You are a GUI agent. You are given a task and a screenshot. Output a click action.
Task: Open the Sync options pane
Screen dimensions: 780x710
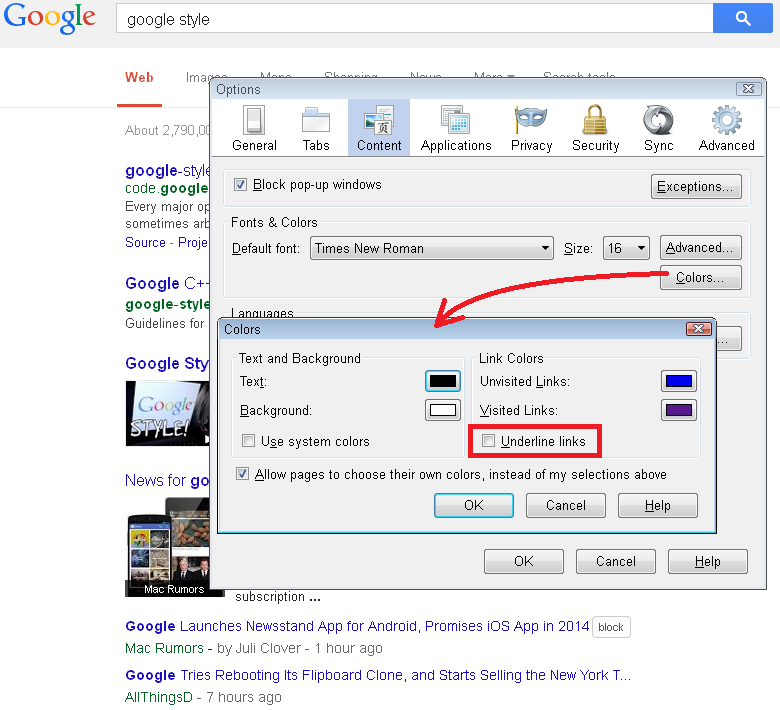coord(659,128)
